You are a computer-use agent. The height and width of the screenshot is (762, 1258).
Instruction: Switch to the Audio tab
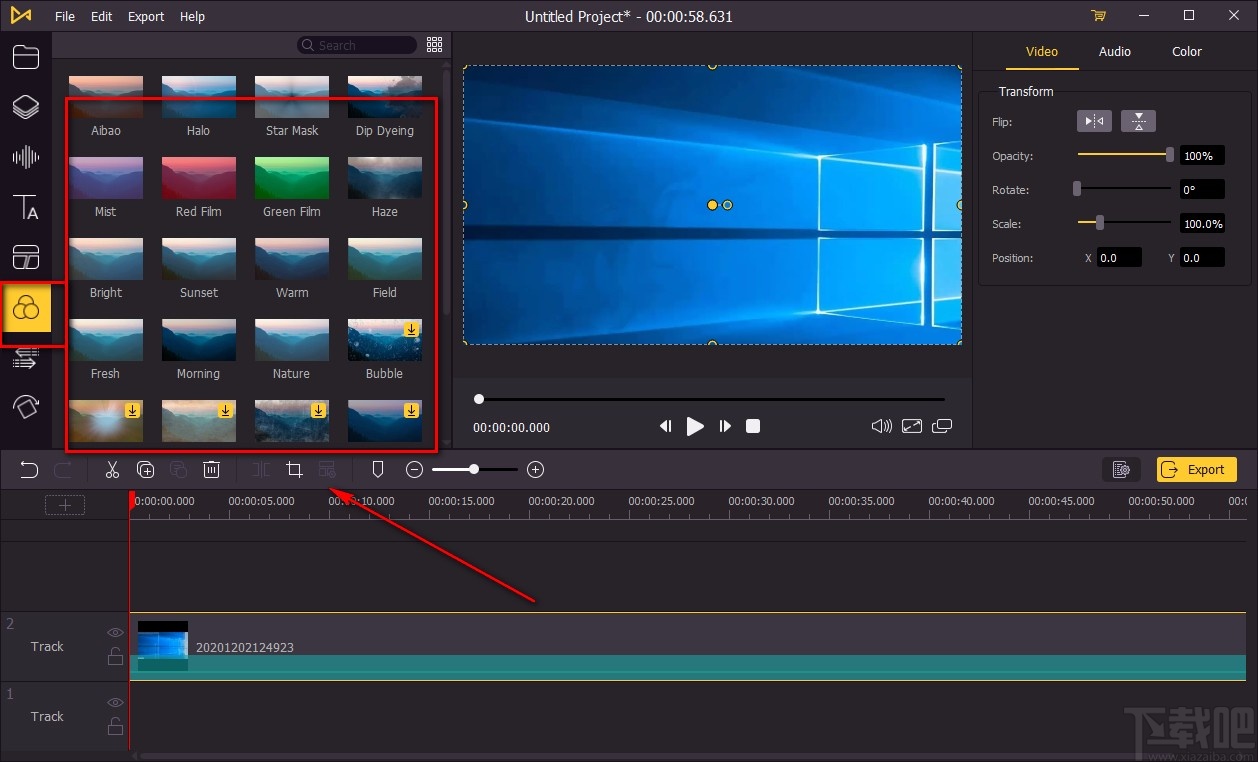[x=1114, y=52]
